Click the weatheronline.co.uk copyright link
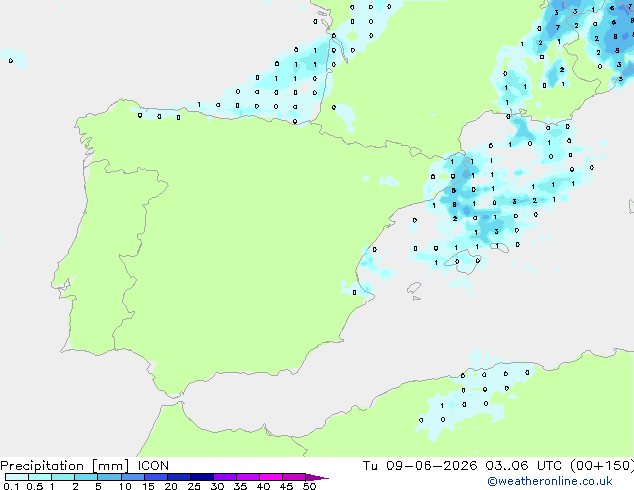634x490 pixels. tap(549, 481)
